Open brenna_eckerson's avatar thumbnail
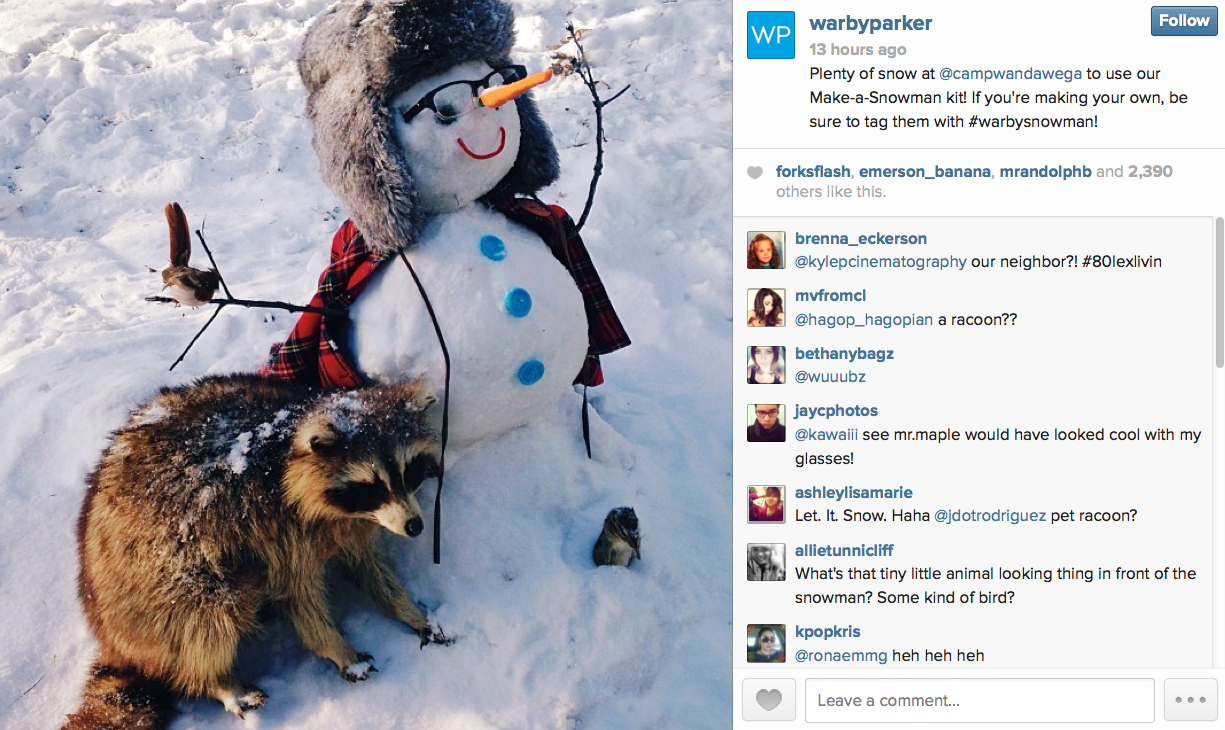 [766, 250]
